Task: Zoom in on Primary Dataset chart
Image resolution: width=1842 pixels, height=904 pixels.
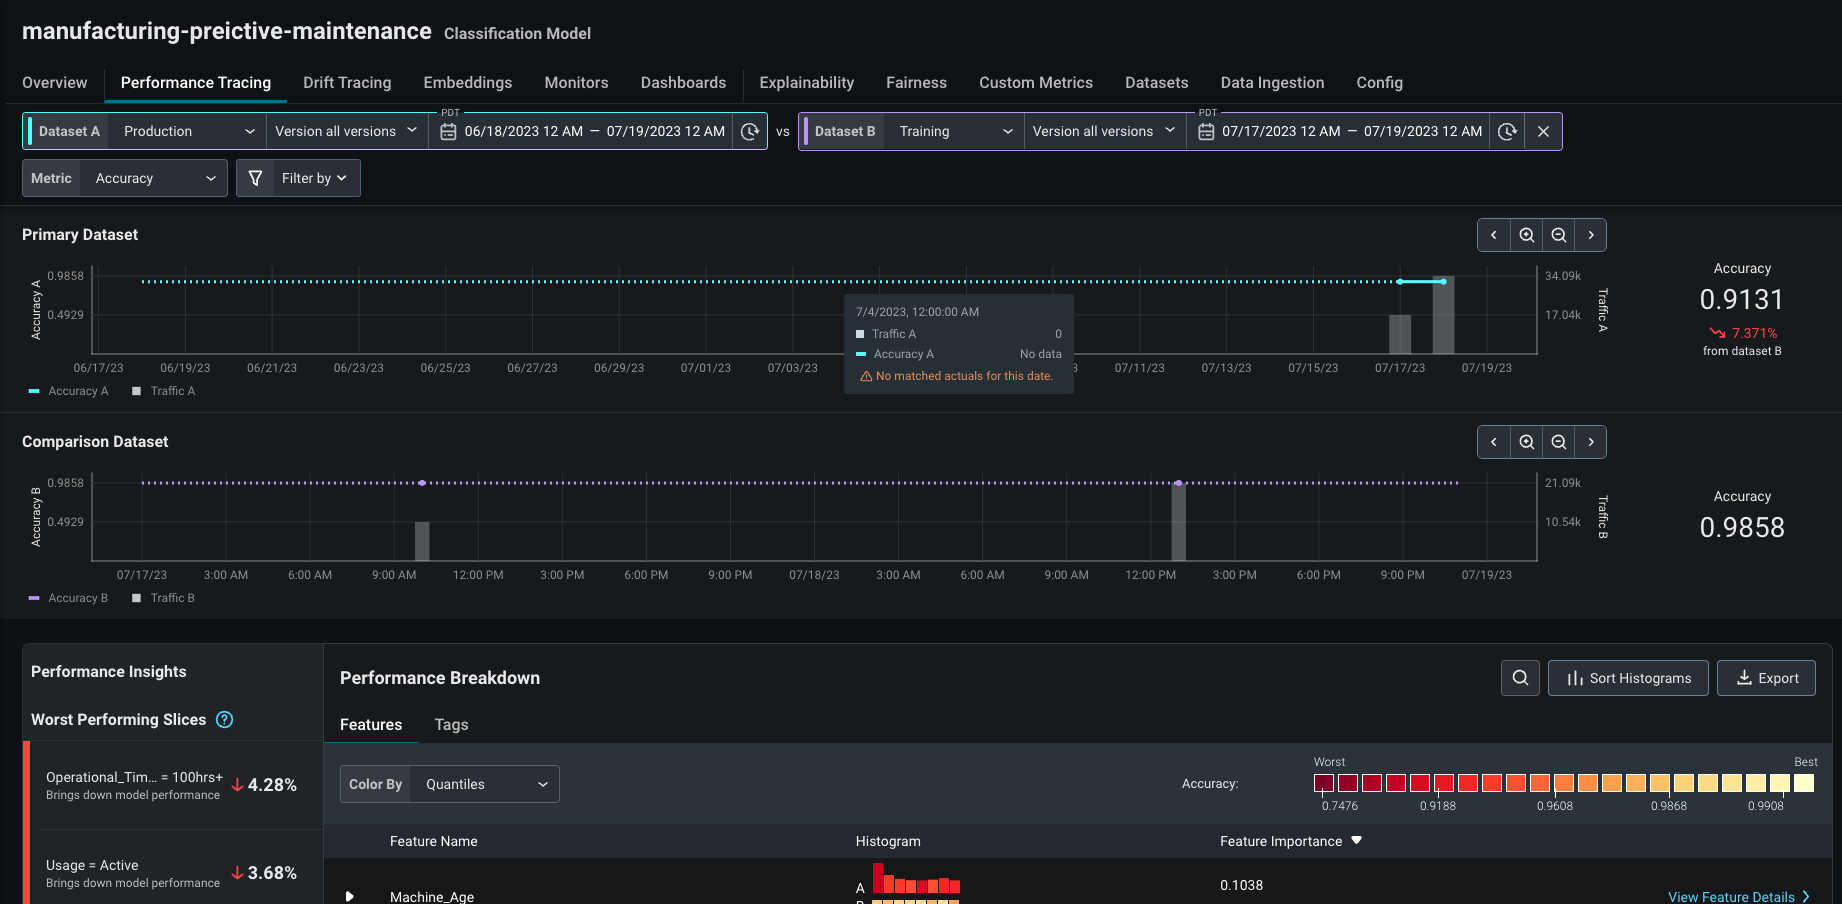Action: 1527,235
